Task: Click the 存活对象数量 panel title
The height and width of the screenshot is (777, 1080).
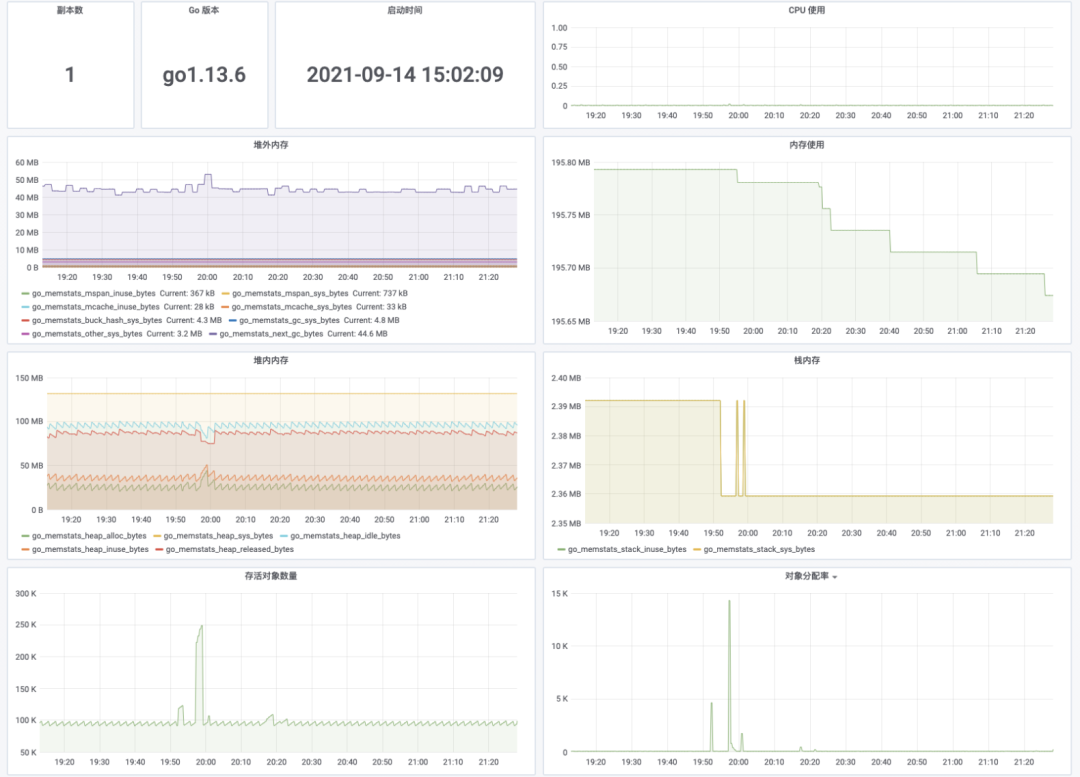Action: click(x=271, y=576)
